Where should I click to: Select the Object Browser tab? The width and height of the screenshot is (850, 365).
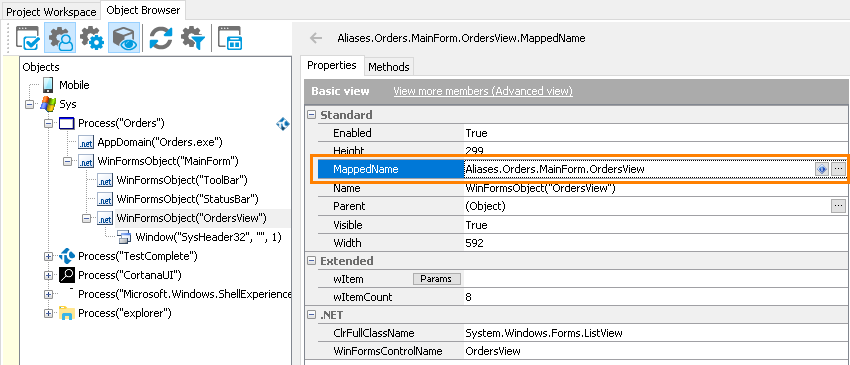144,10
